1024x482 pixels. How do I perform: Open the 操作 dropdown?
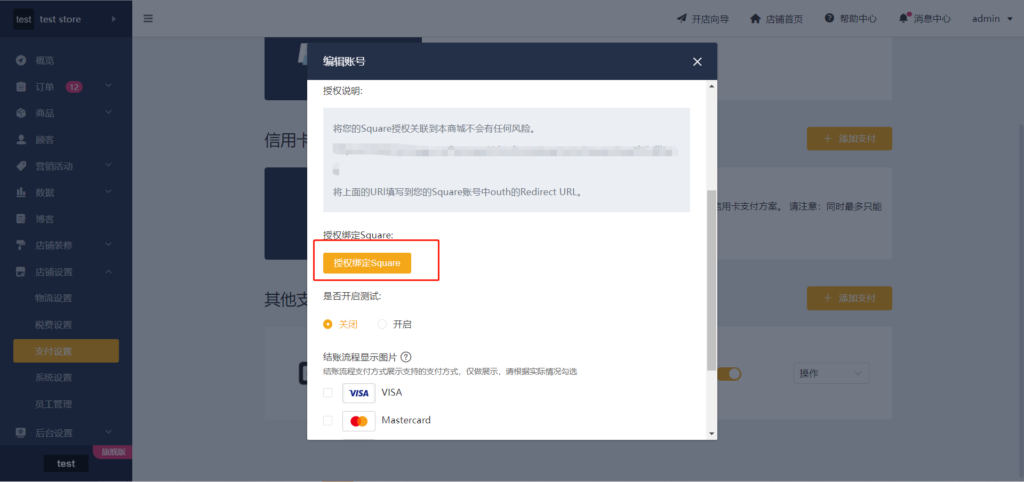pos(831,374)
